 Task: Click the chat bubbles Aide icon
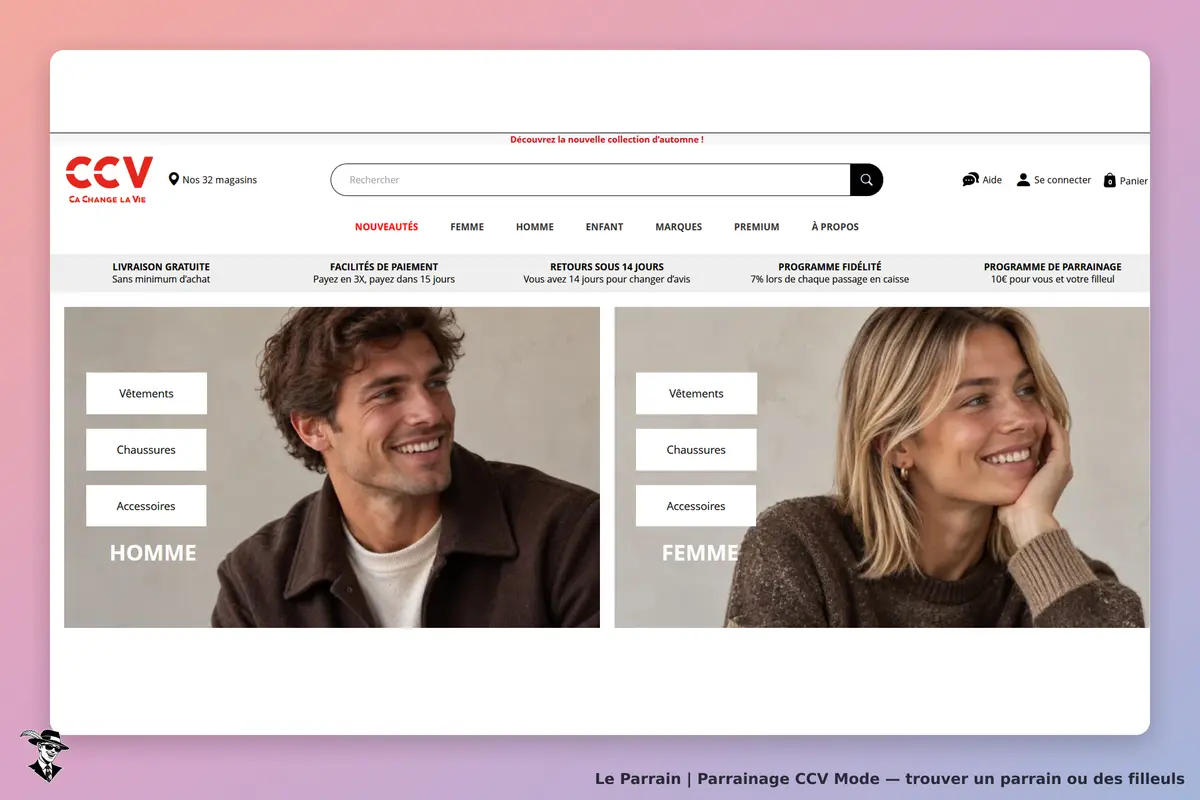(970, 180)
